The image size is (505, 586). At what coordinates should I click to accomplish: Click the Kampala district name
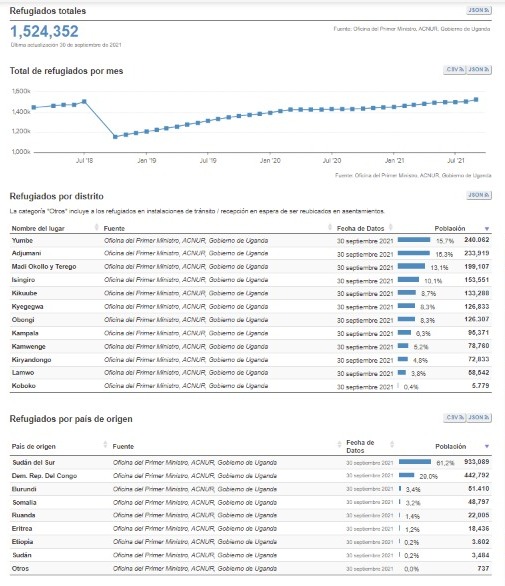[25, 333]
